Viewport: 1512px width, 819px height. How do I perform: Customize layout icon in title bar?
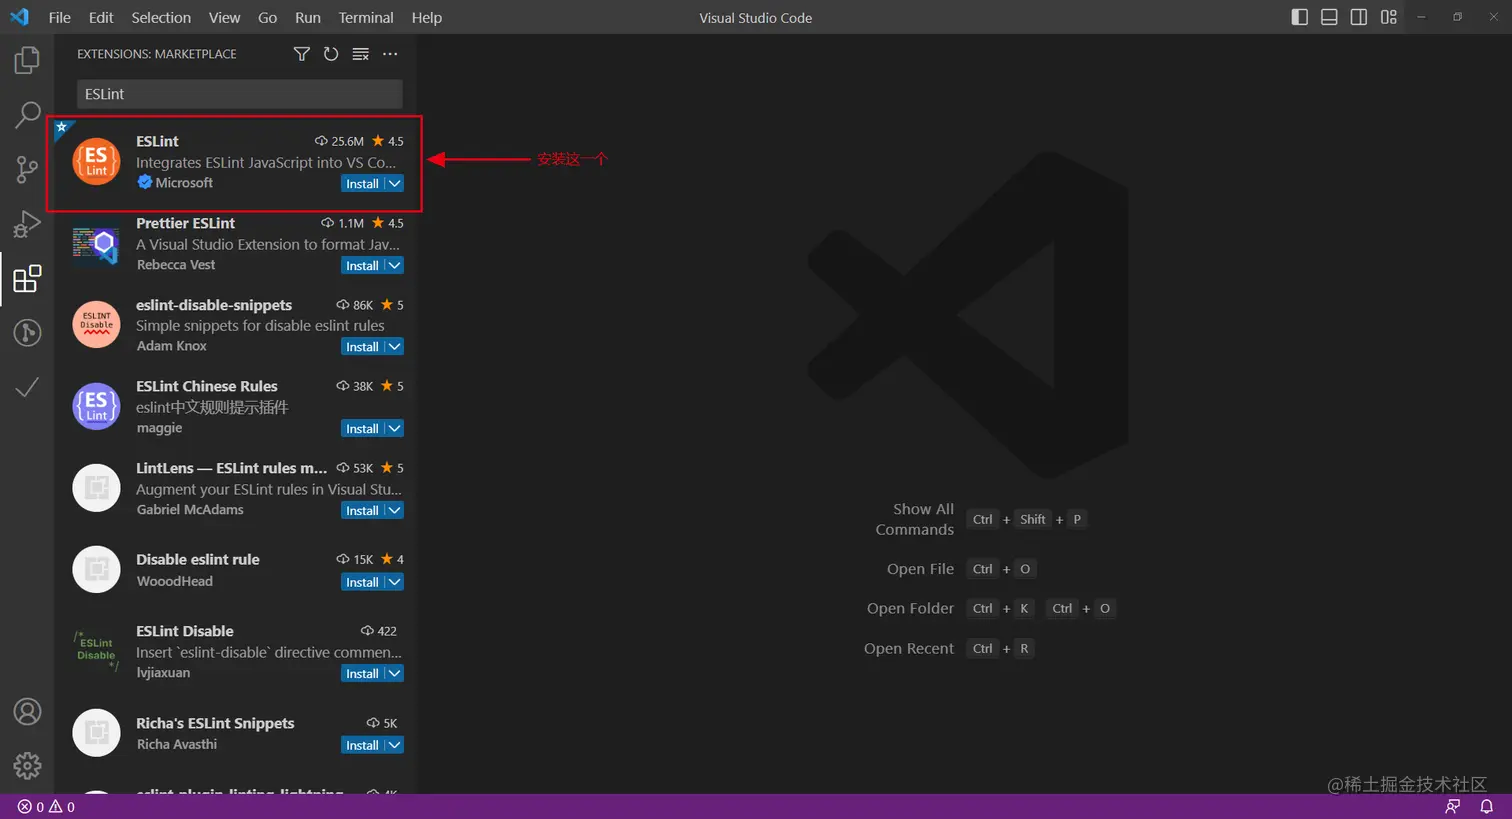[1389, 17]
